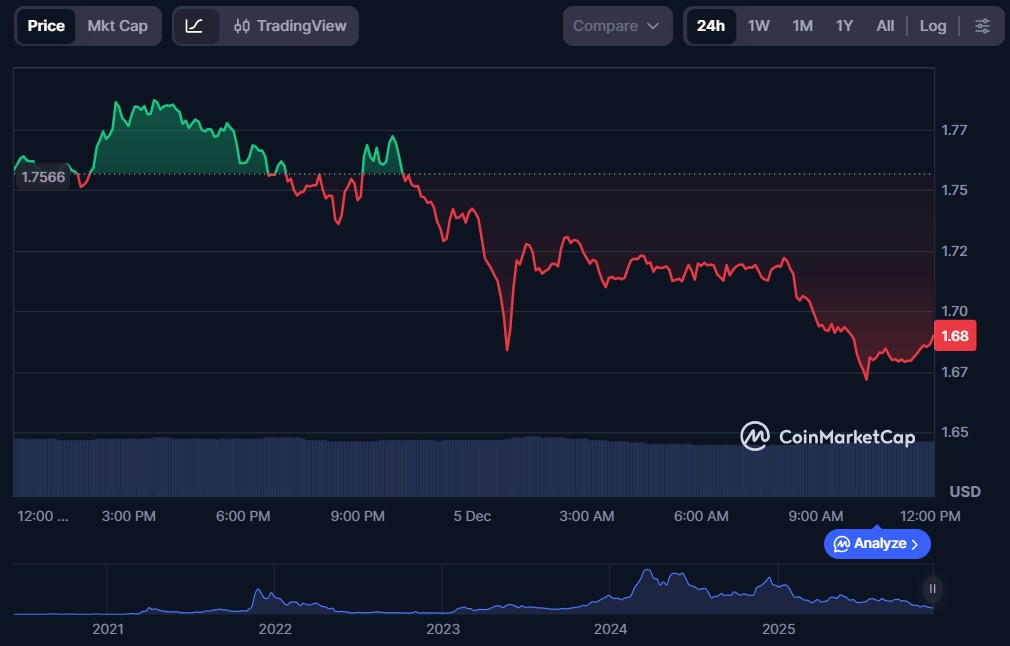Viewport: 1010px width, 646px height.
Task: Select the 1W time range
Action: [x=759, y=26]
